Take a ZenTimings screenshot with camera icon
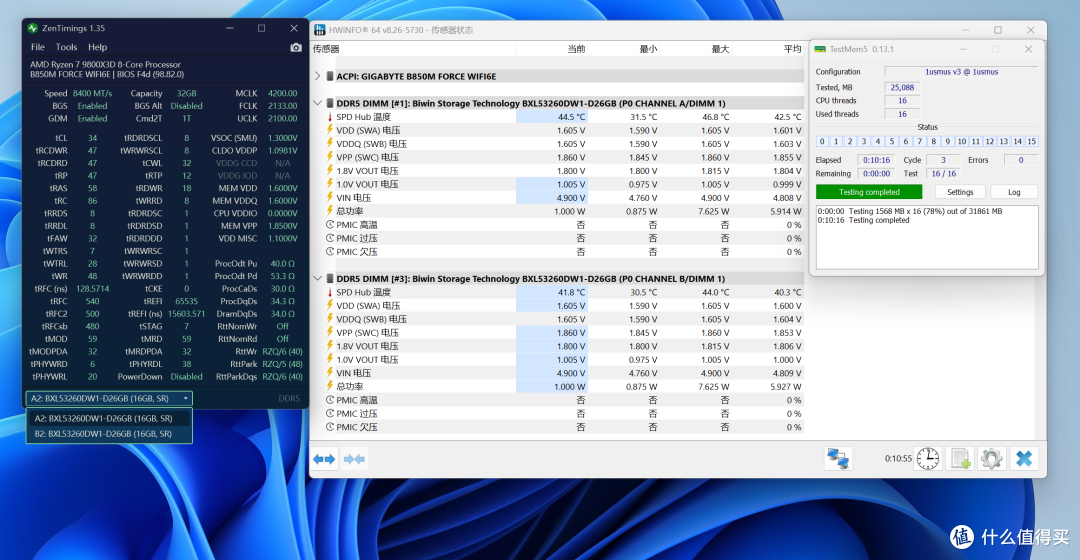This screenshot has height=560, width=1080. click(295, 48)
